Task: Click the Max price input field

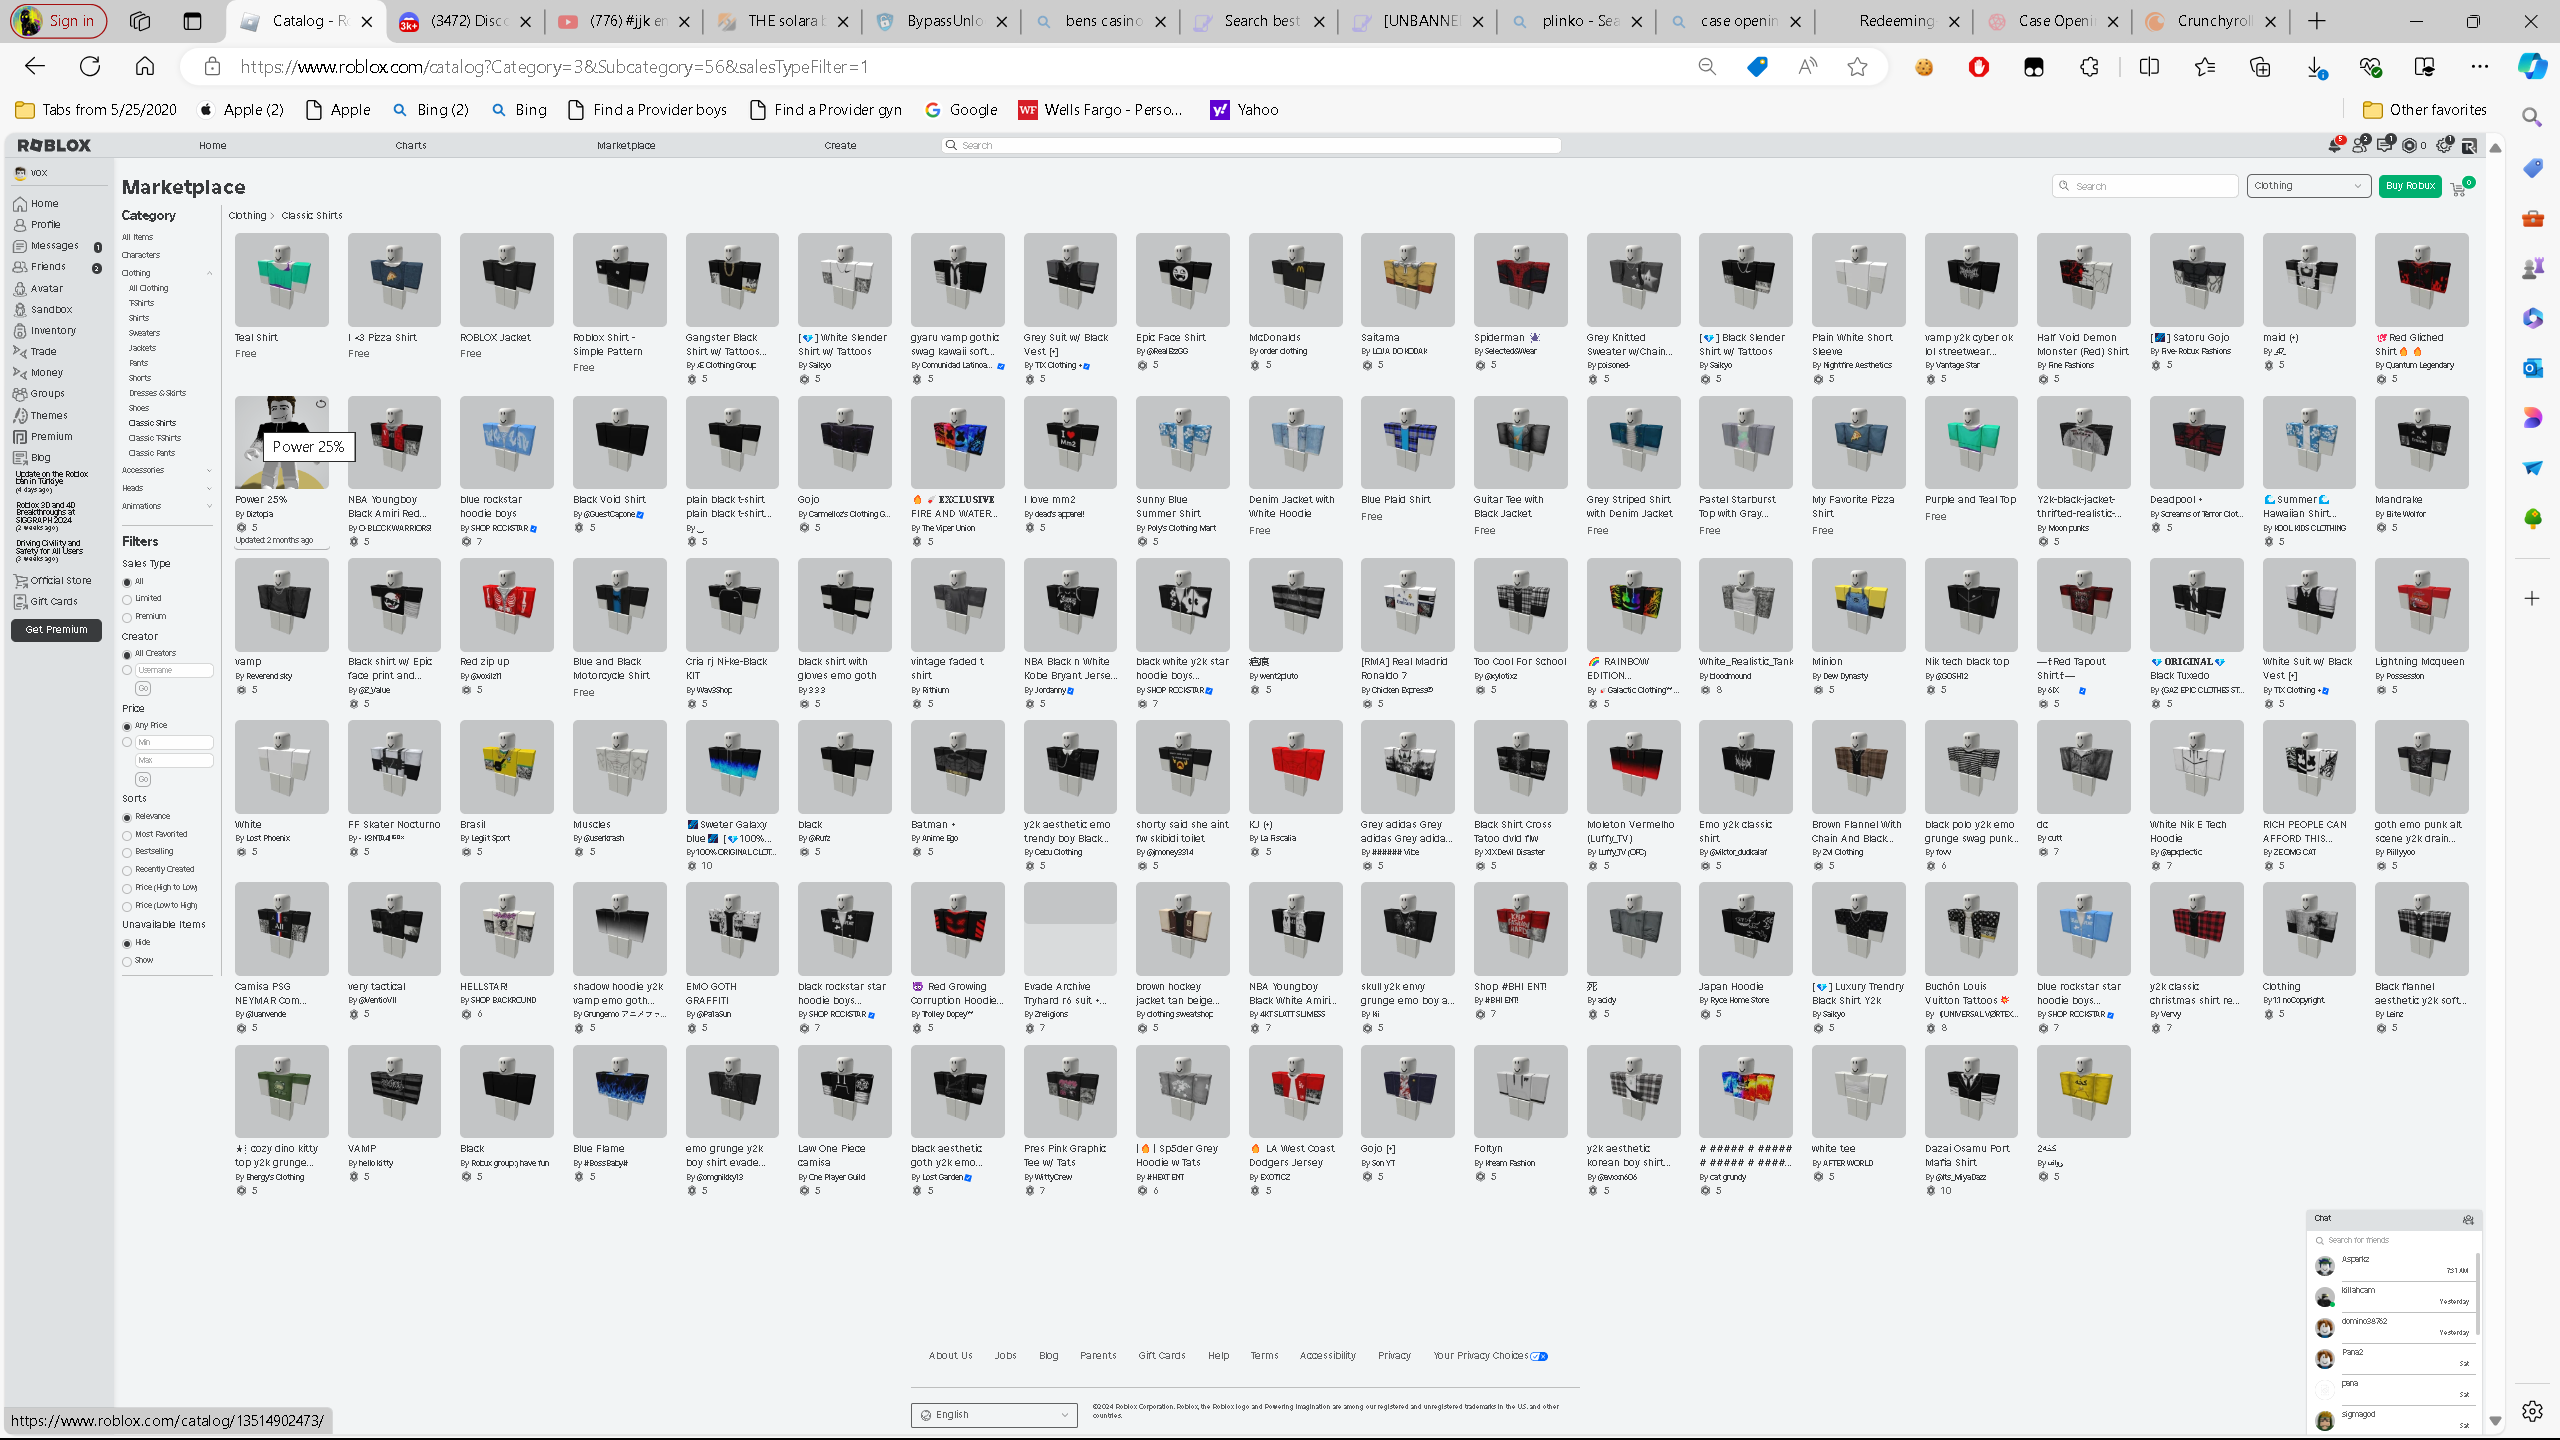Action: [174, 761]
